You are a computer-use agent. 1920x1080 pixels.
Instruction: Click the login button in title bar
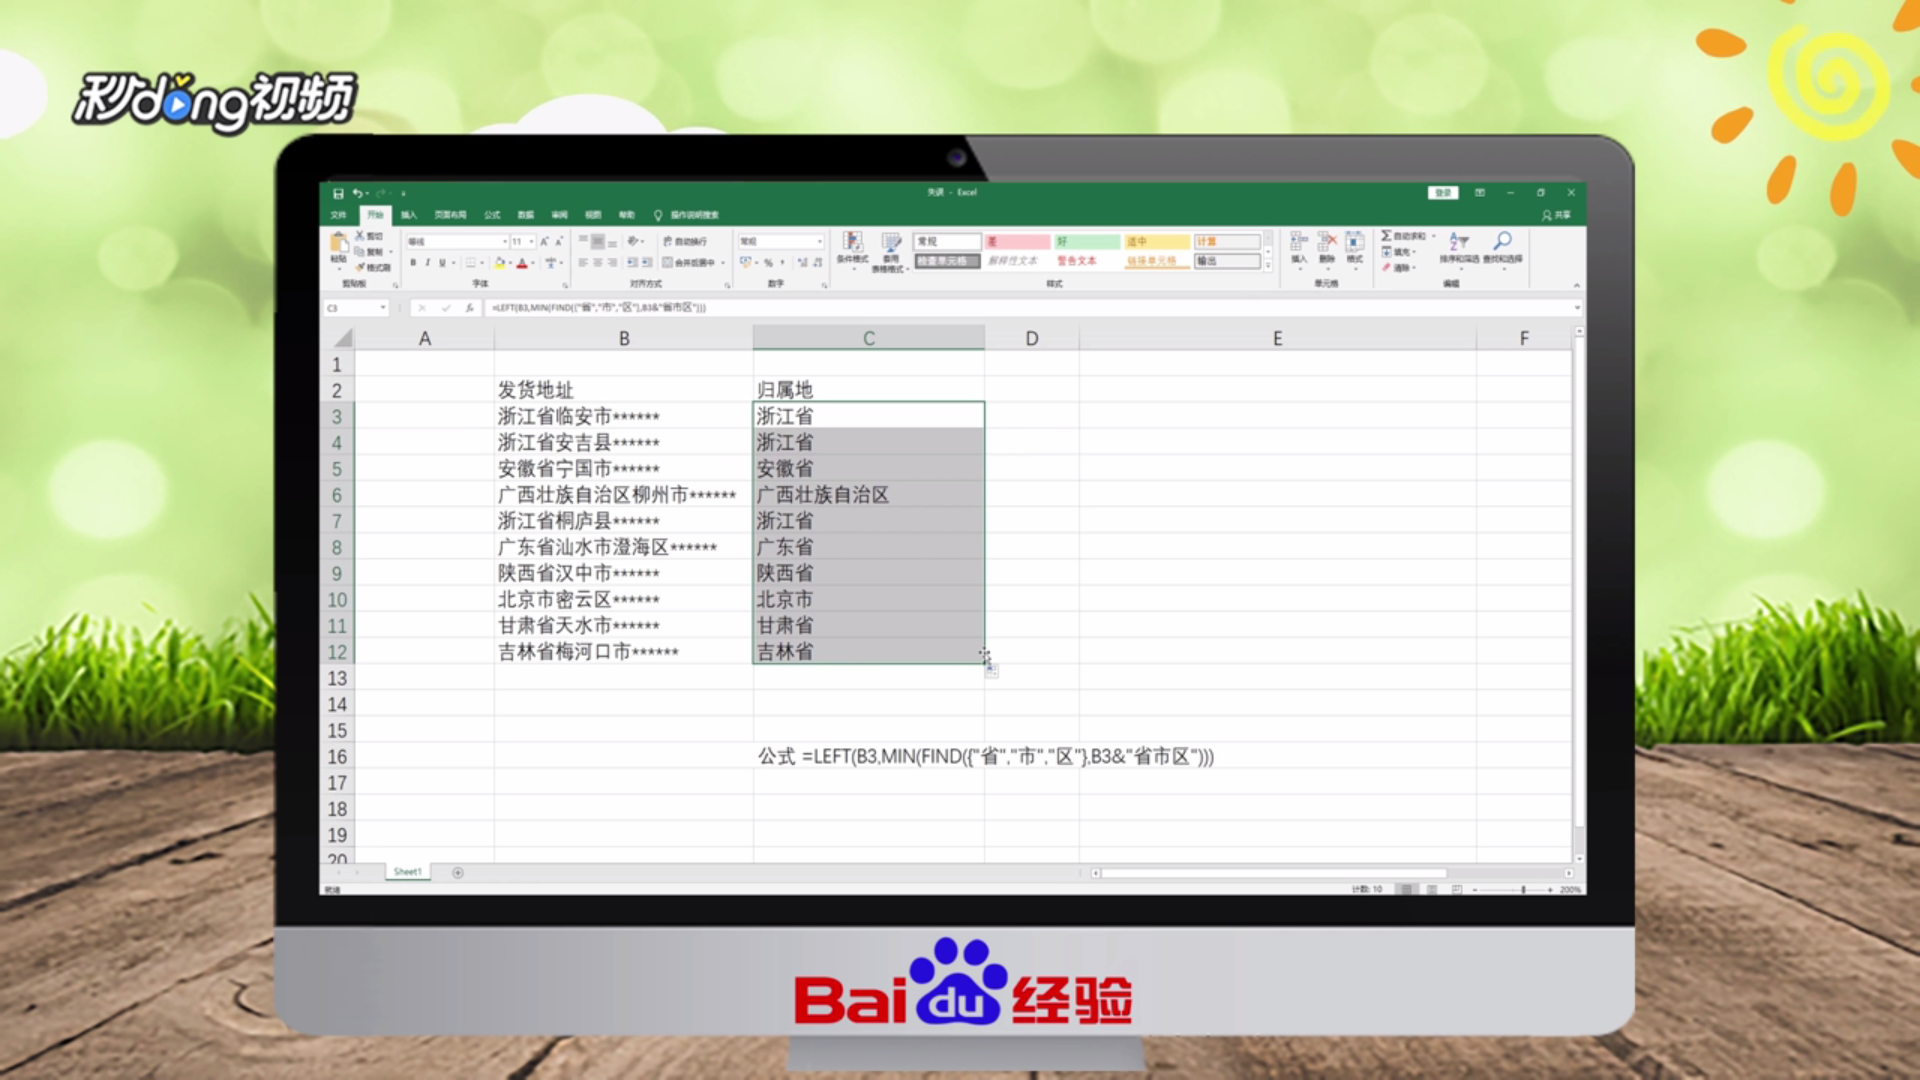point(1442,193)
